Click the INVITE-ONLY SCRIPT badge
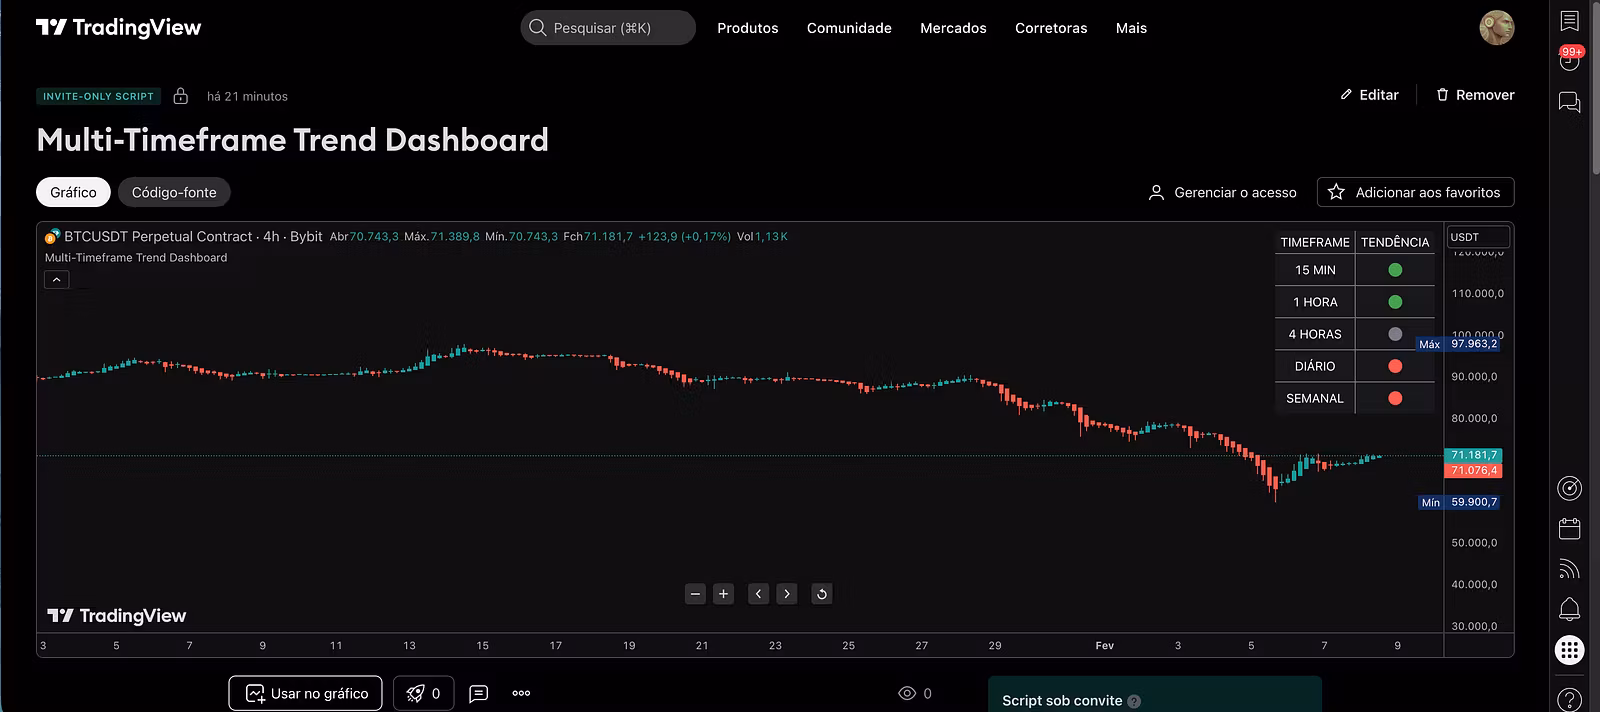This screenshot has width=1600, height=712. 99,96
